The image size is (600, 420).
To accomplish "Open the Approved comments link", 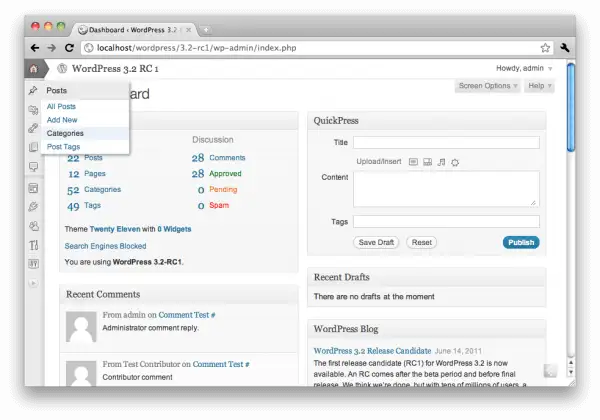I will point(225,174).
